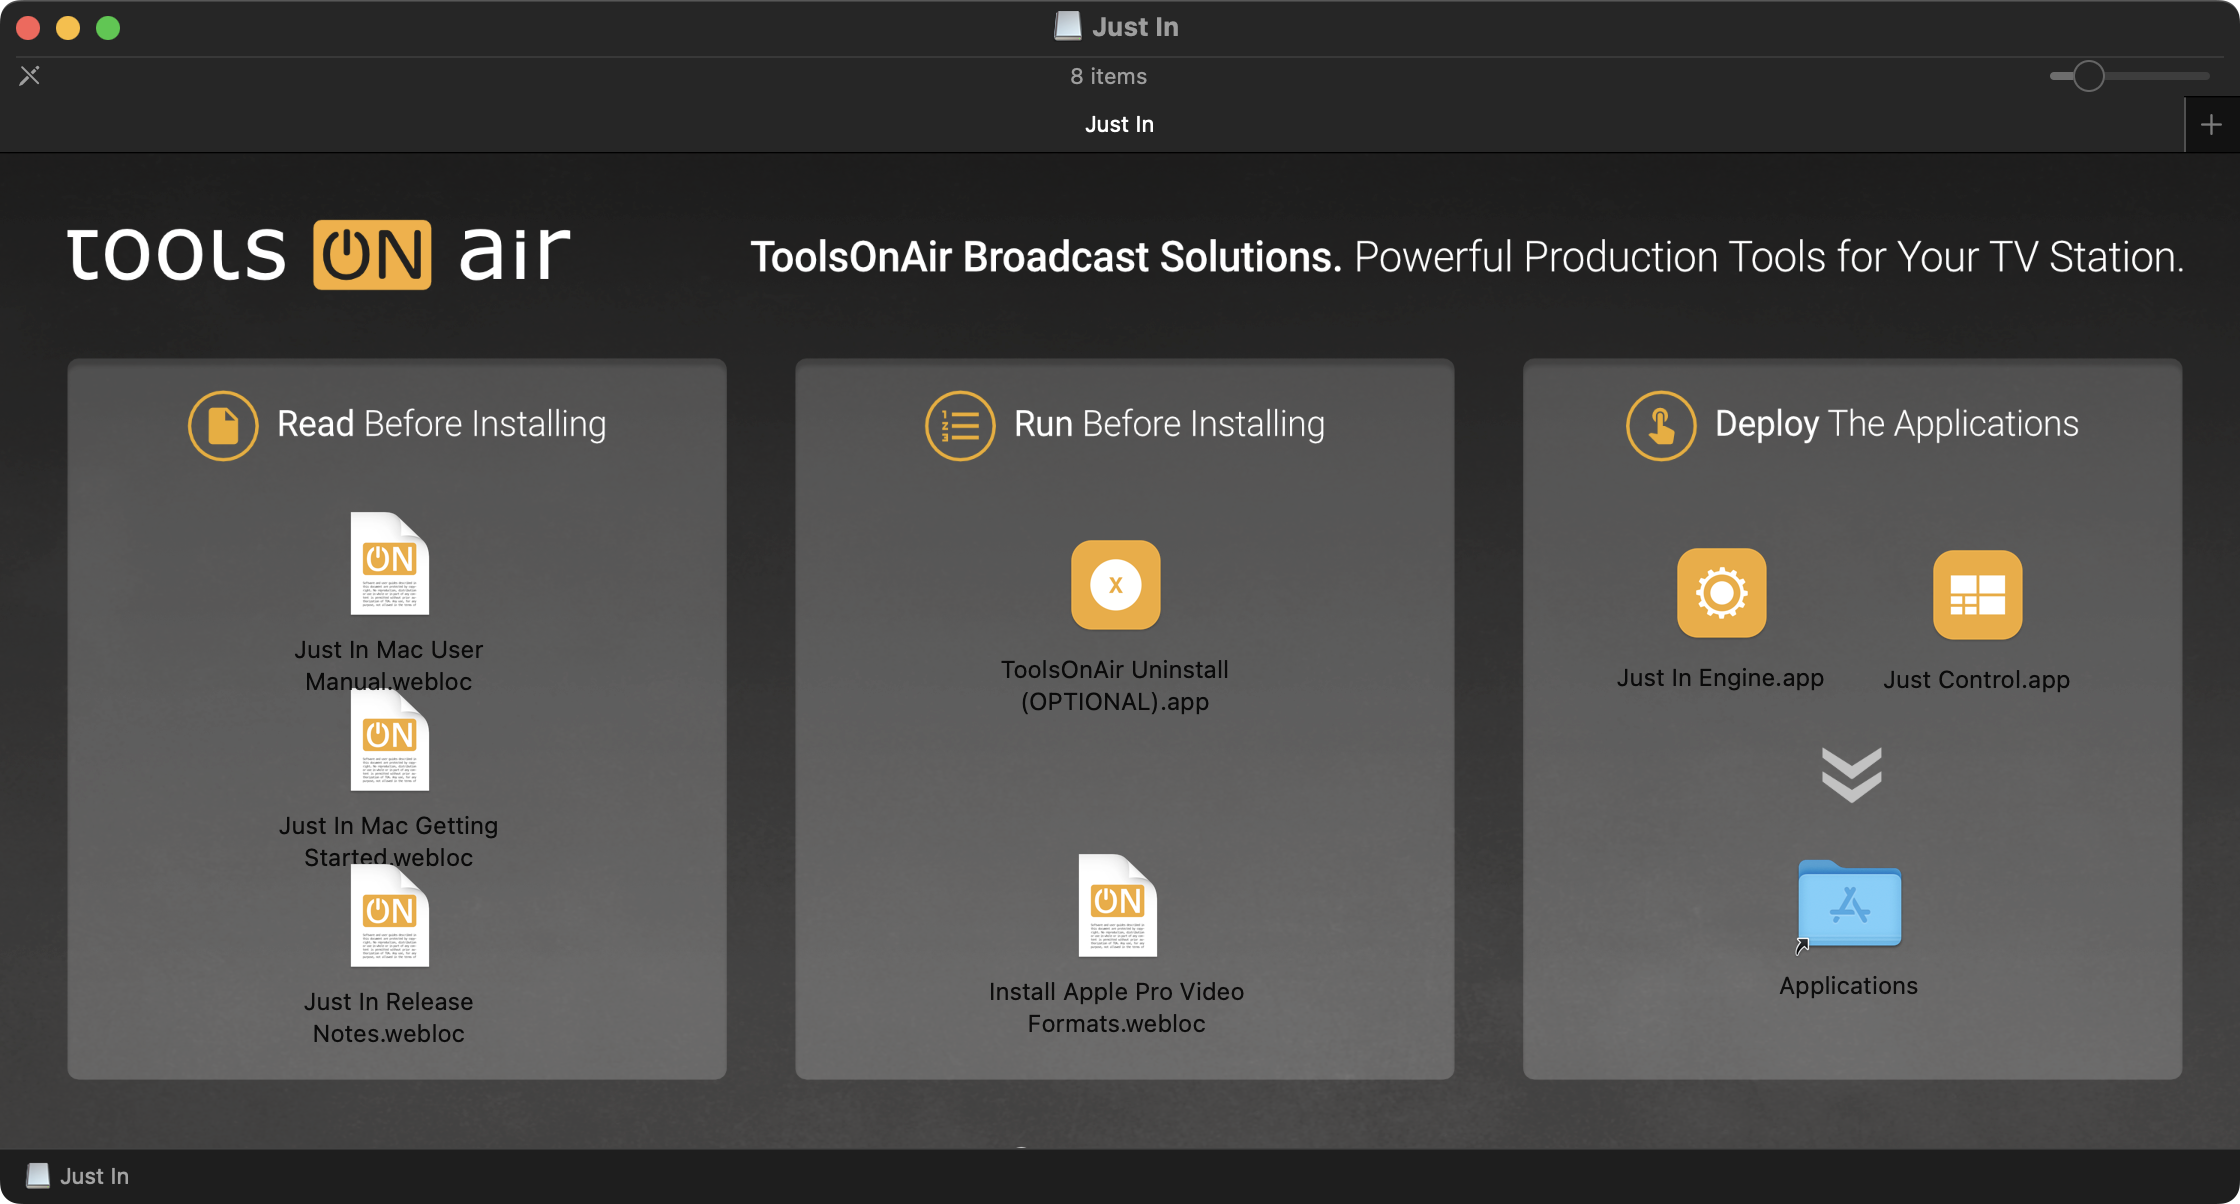
Task: Click the Just In Engine.app label
Action: tap(1721, 677)
